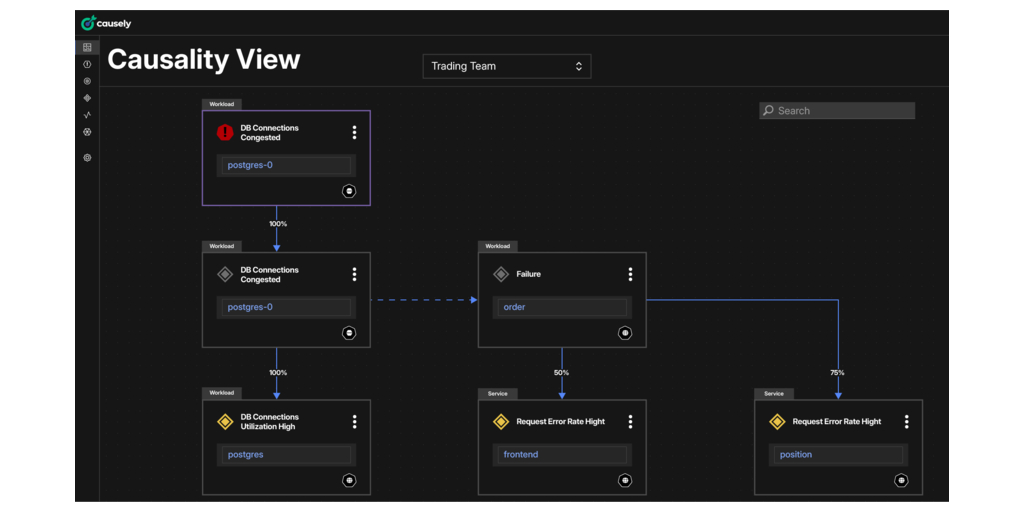Click gray diamond icon on Failure node

(x=501, y=274)
